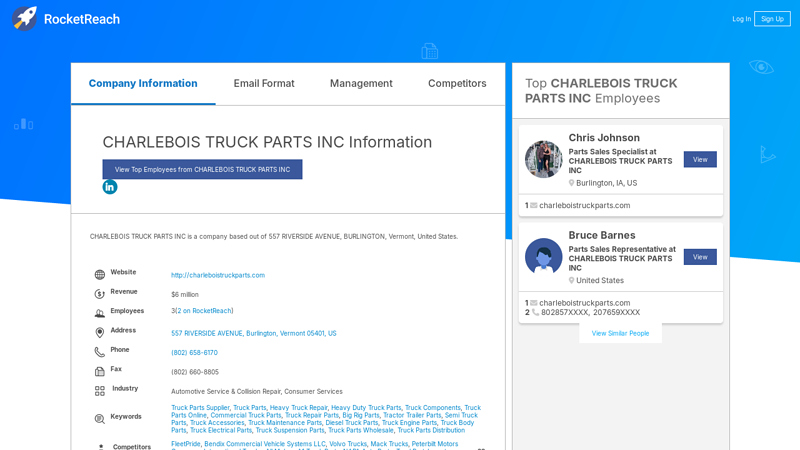Click location pin next to United States

tap(571, 281)
